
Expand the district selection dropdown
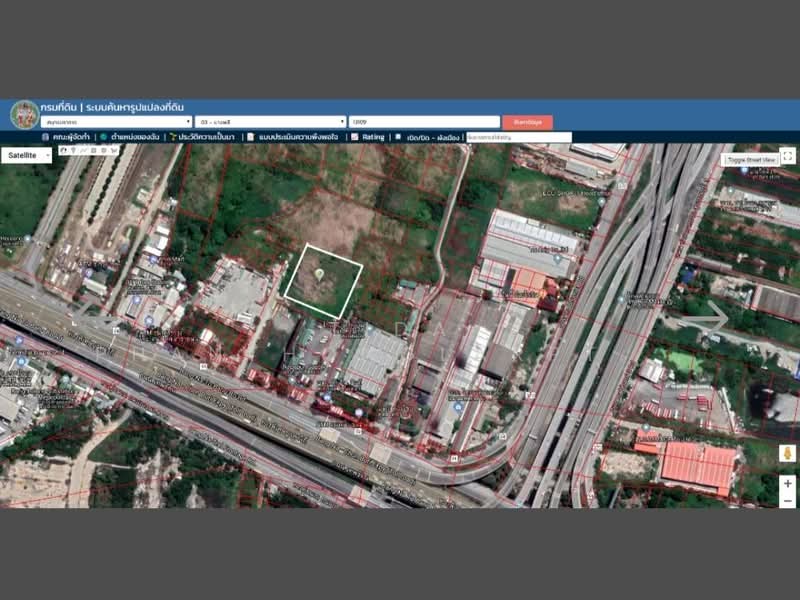271,122
